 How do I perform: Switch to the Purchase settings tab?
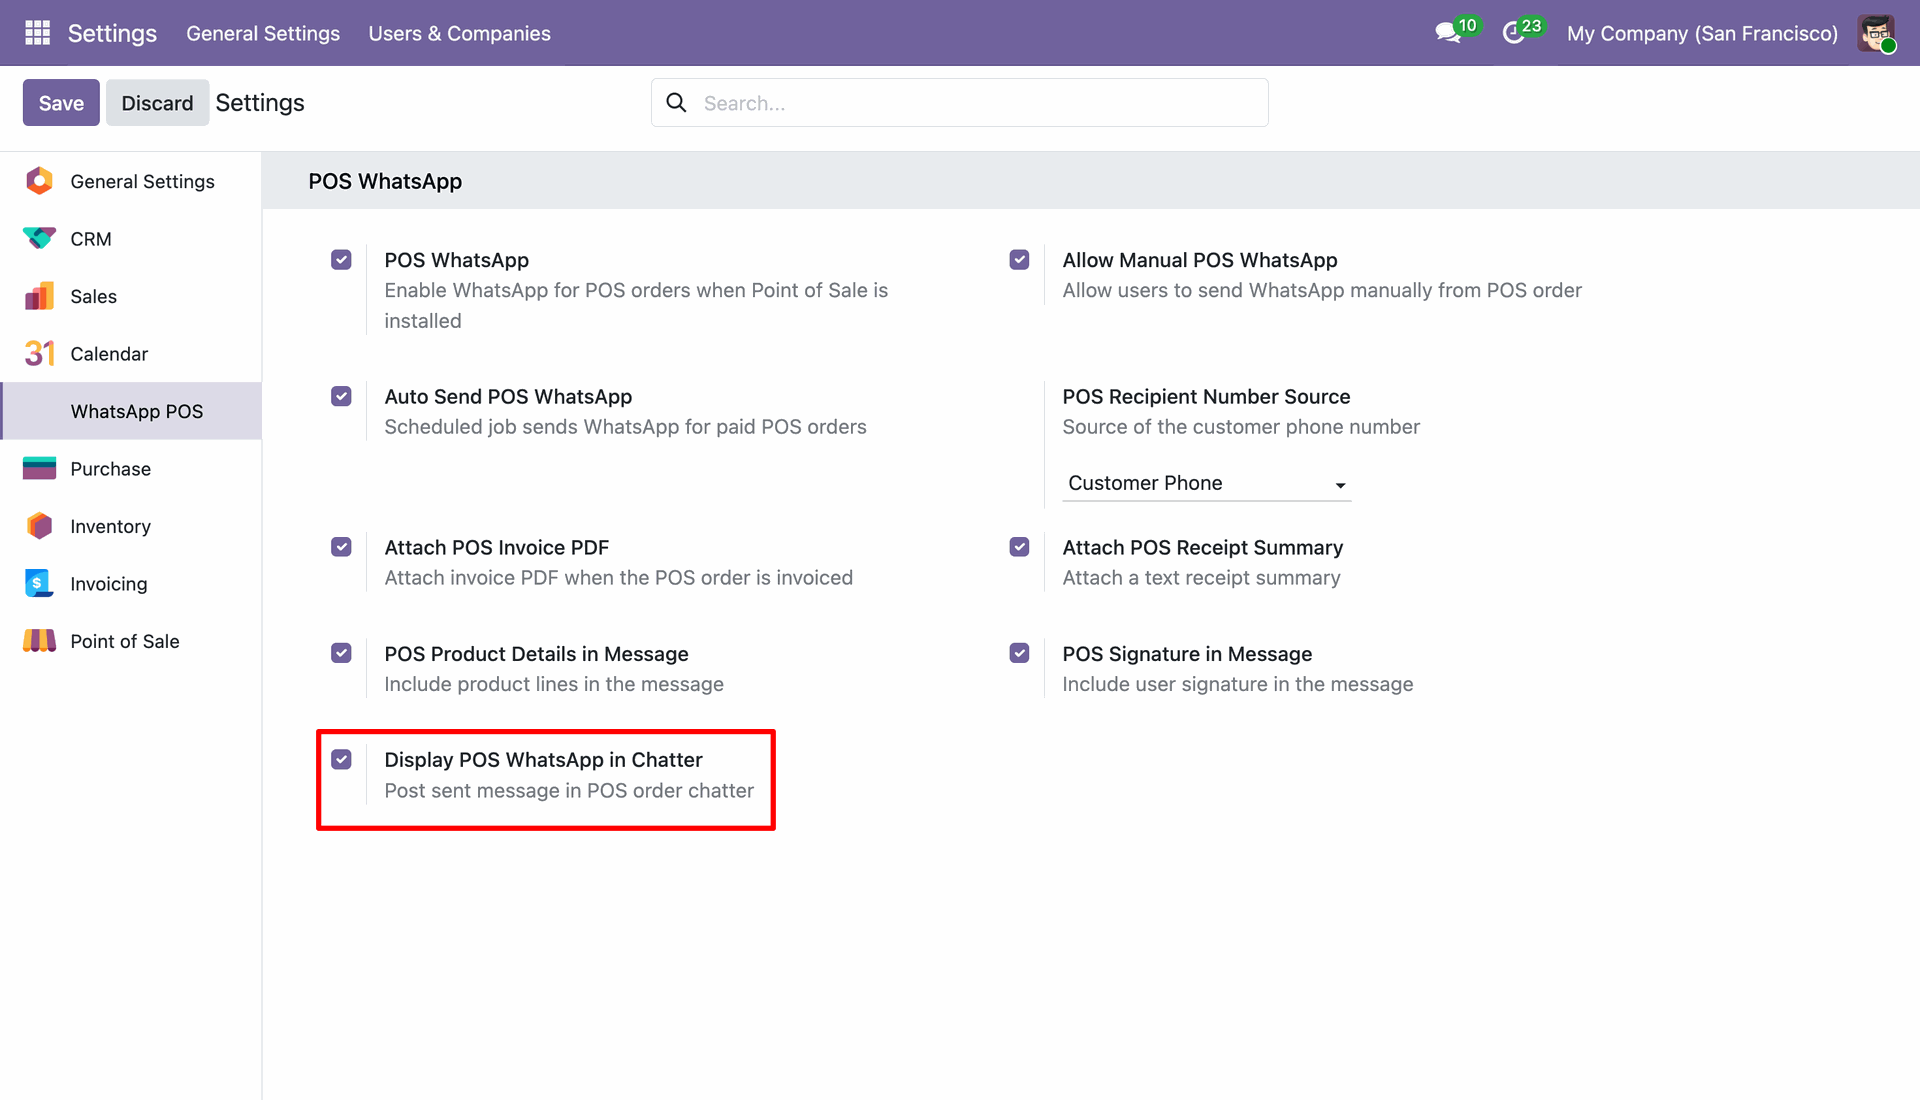coord(131,469)
